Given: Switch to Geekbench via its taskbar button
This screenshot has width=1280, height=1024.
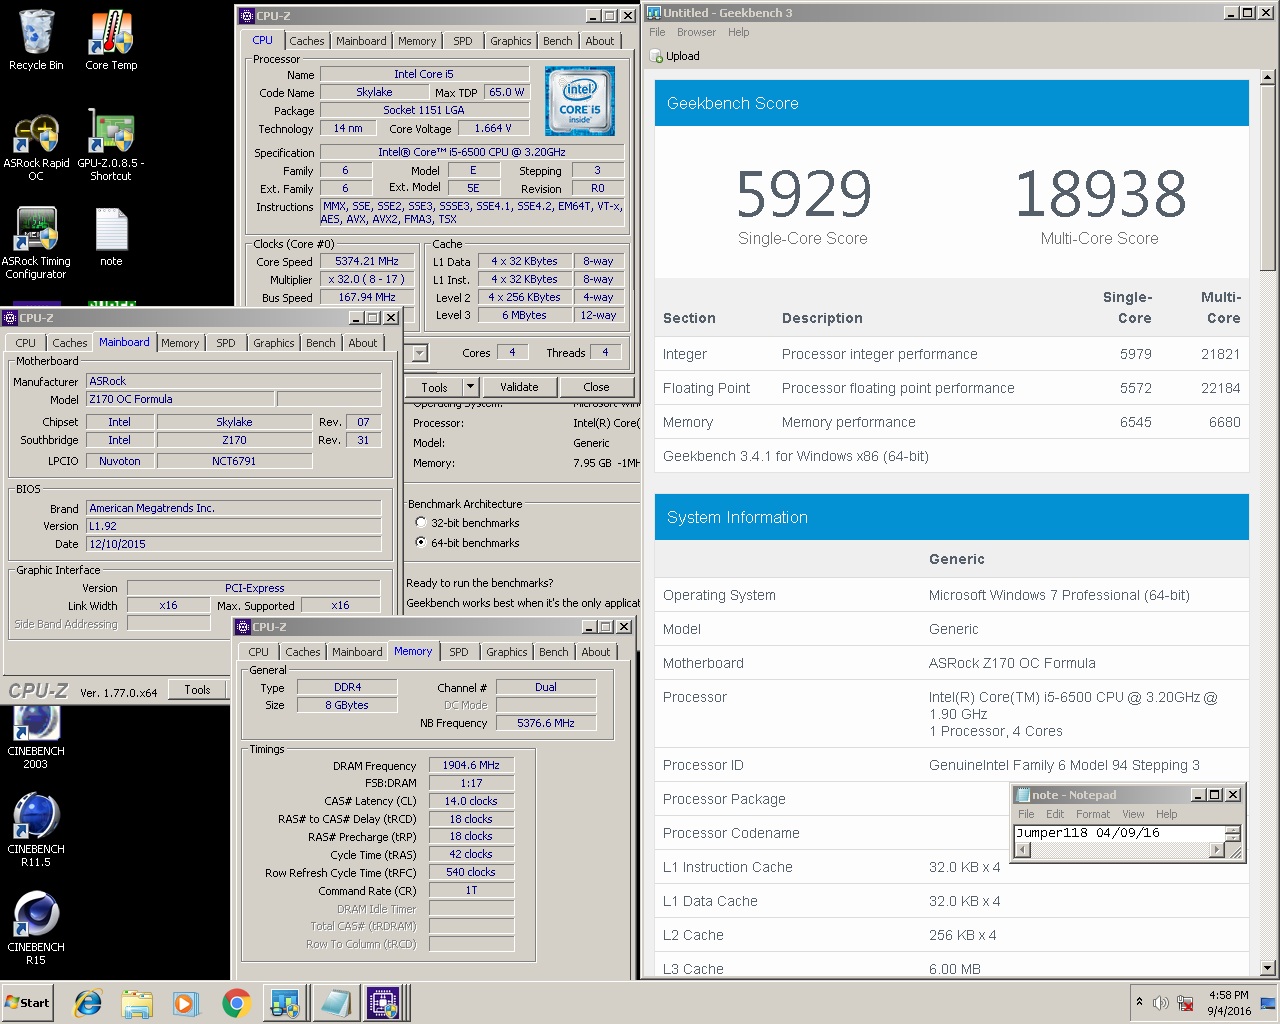Looking at the screenshot, I should [285, 1003].
